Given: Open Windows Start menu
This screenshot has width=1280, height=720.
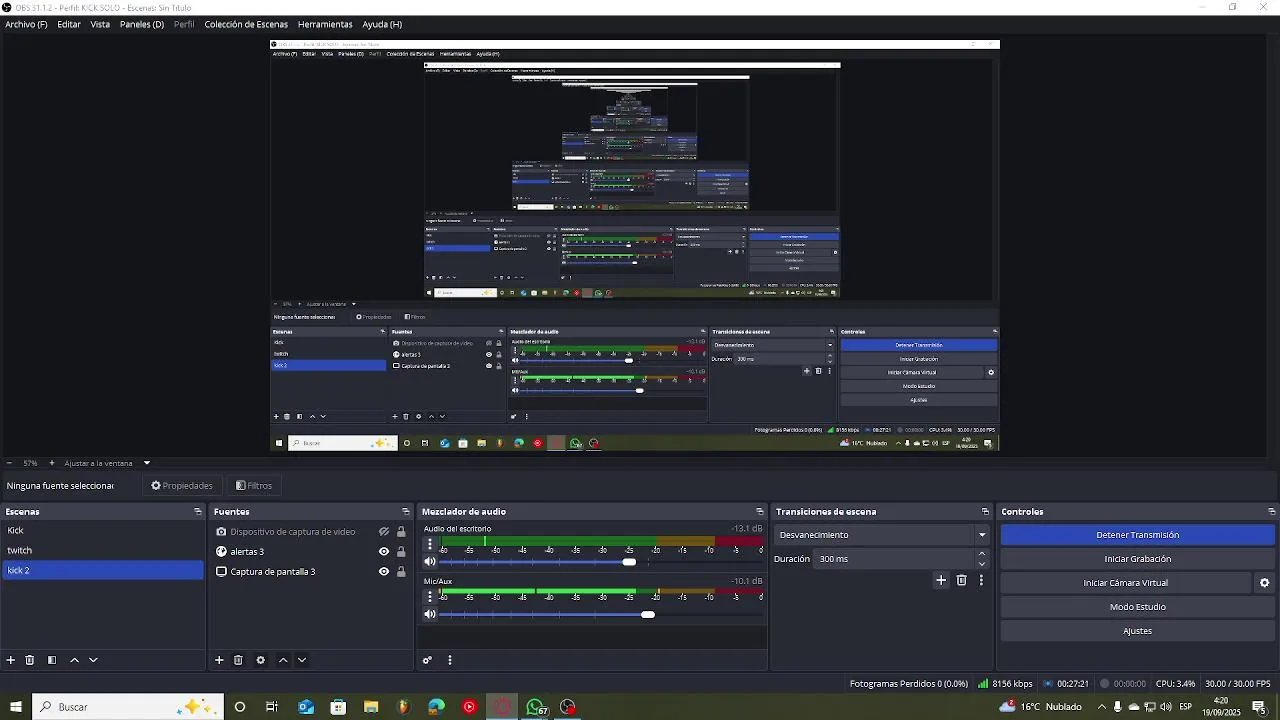Looking at the screenshot, I should (x=15, y=707).
